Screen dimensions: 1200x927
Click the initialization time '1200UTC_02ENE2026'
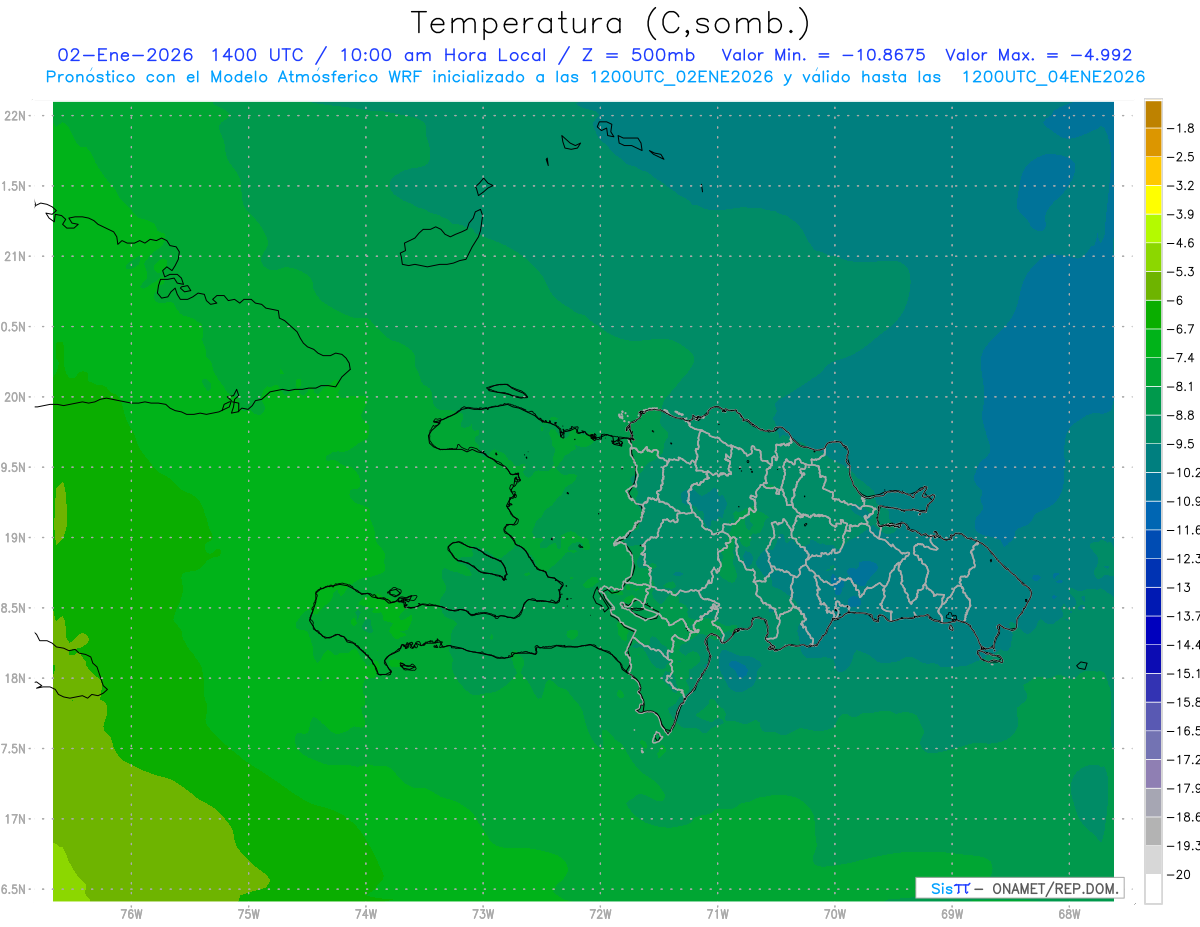pos(681,77)
